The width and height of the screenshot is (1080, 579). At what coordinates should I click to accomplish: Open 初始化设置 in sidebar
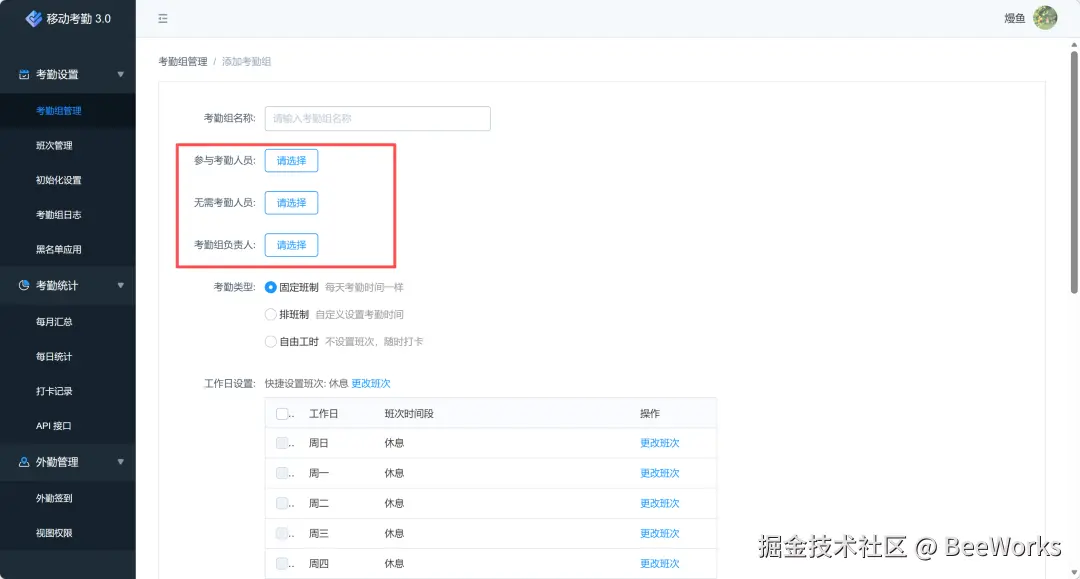click(x=59, y=180)
